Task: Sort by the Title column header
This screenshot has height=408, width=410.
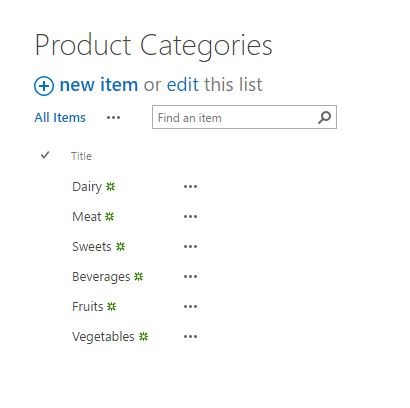Action: coord(81,156)
